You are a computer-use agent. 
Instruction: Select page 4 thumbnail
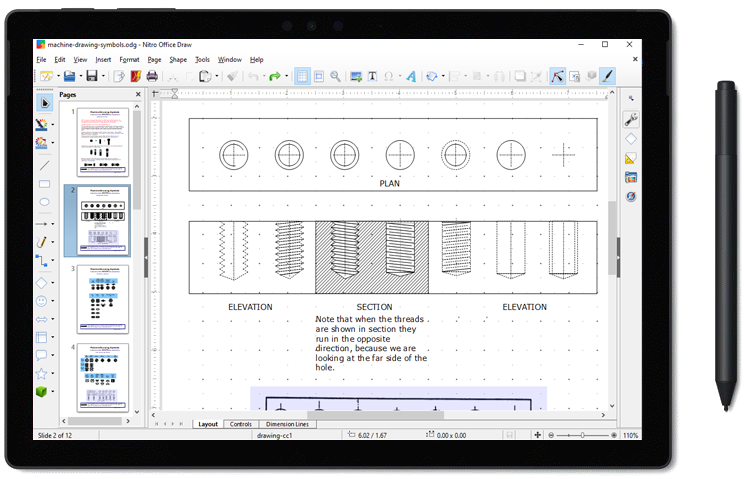tap(103, 378)
